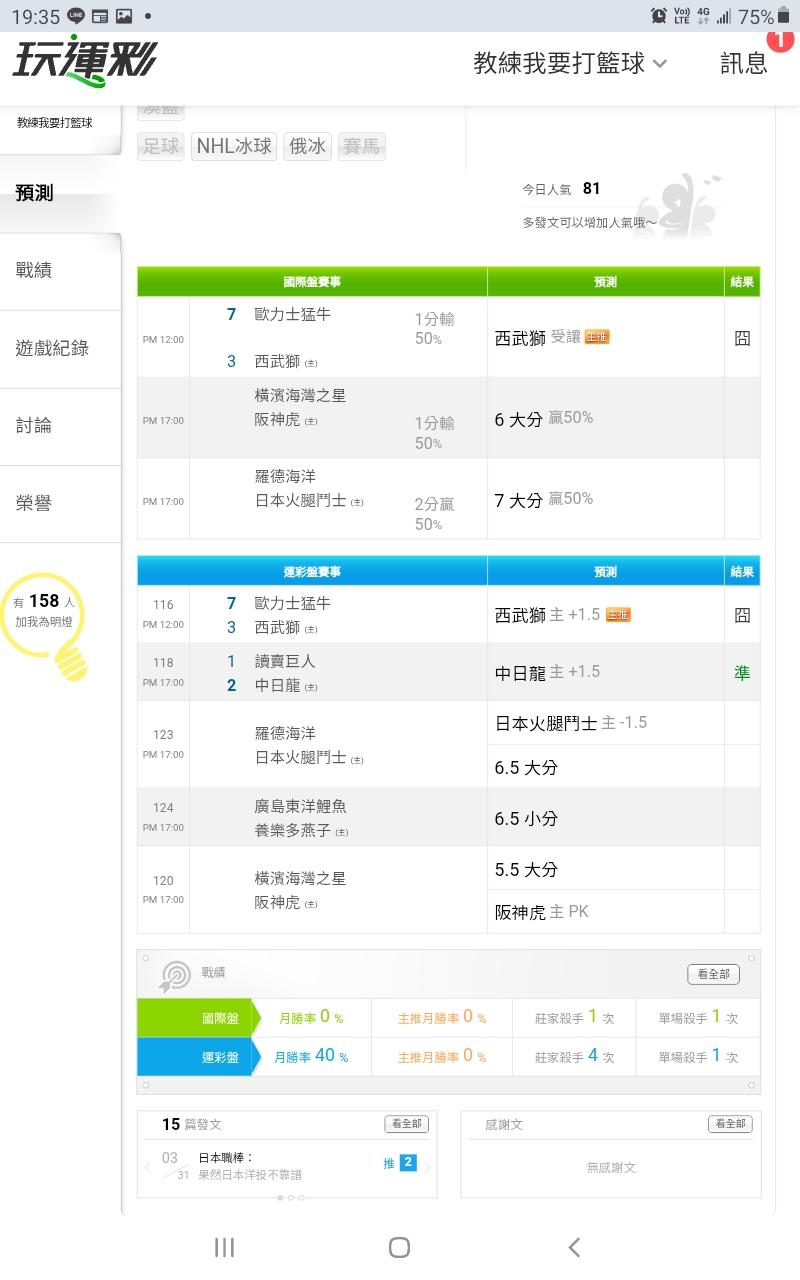
Task: Select the NHL冰球 sport filter
Action: pos(234,147)
